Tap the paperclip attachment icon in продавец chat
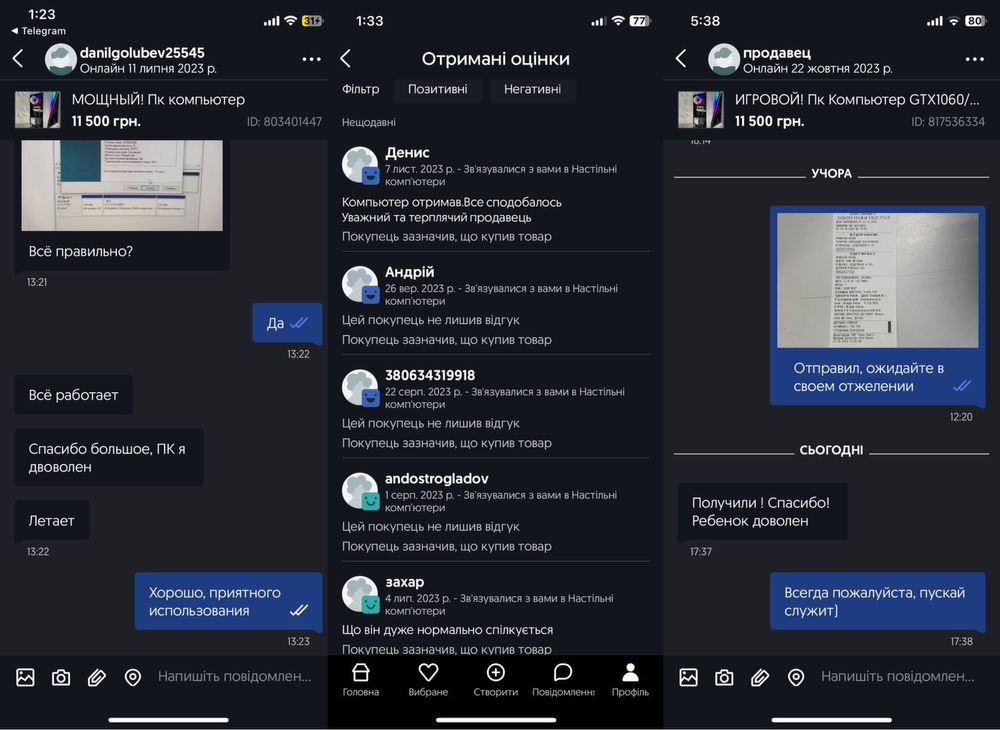Image resolution: width=1000 pixels, height=730 pixels. coord(760,676)
